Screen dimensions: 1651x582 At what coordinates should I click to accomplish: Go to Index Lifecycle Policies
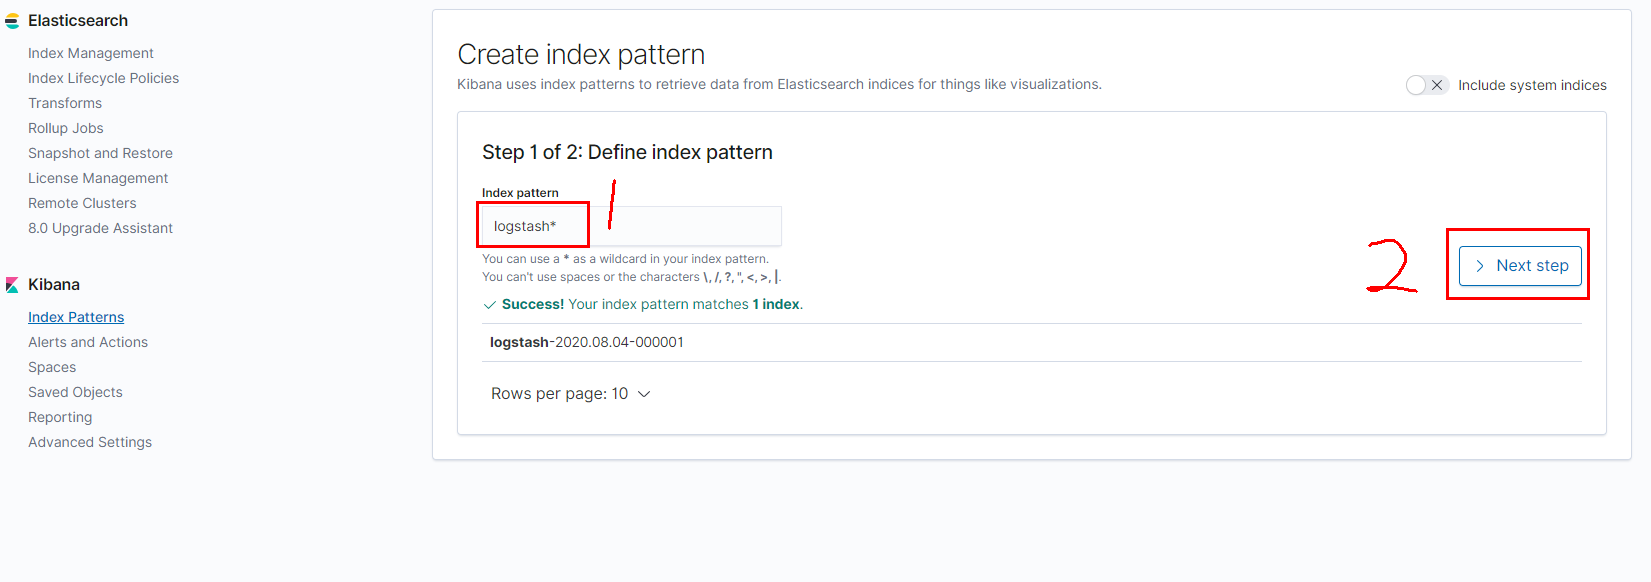(x=103, y=78)
